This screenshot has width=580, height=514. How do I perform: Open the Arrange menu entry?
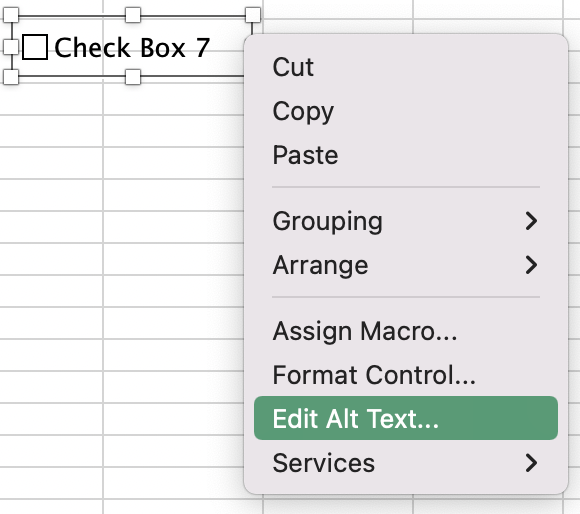pos(406,265)
